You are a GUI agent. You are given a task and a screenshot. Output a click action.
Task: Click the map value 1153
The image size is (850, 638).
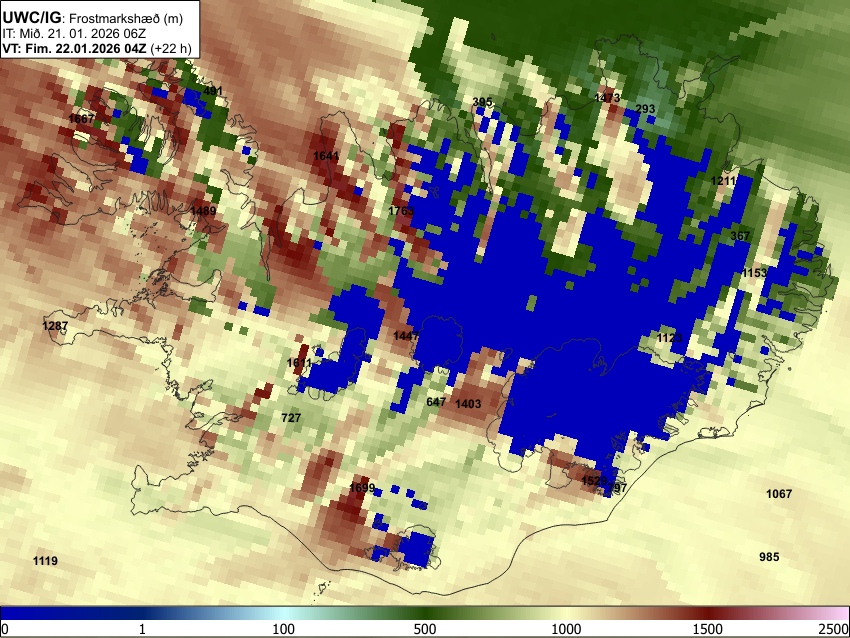coord(755,273)
